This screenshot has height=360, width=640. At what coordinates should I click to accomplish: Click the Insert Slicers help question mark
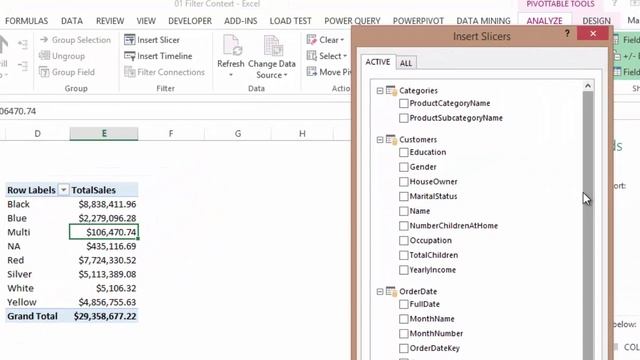point(567,34)
